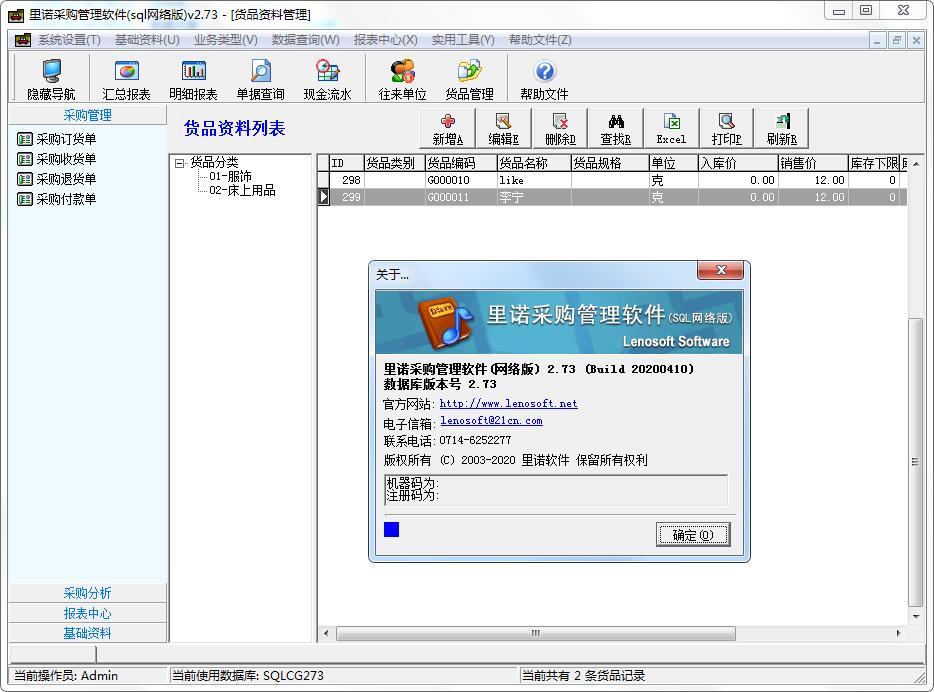Screen dimensions: 934x692
Task: Search goods using 查找R
Action: click(x=615, y=129)
